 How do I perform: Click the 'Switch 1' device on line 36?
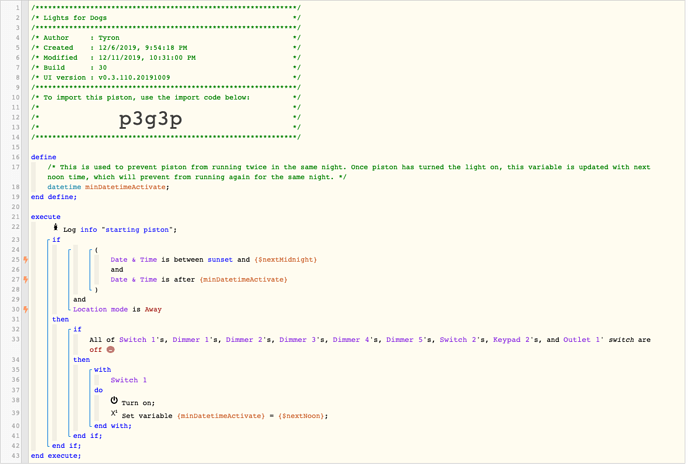(x=128, y=380)
